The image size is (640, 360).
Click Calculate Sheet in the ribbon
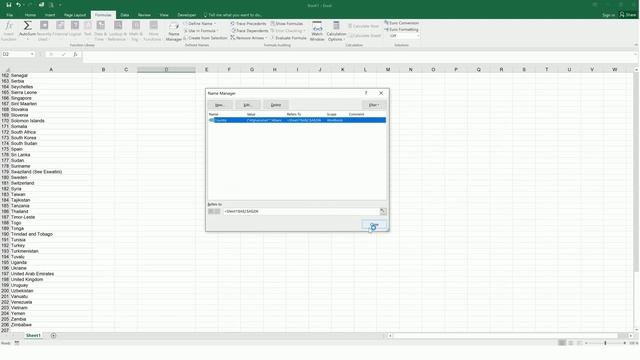(x=364, y=36)
